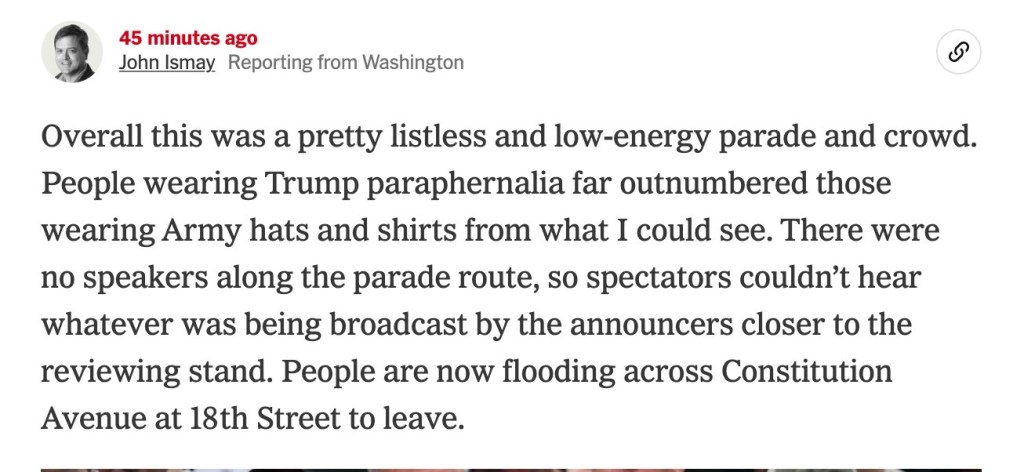The width and height of the screenshot is (1024, 472).
Task: Click the photo edge below the post
Action: 512,468
